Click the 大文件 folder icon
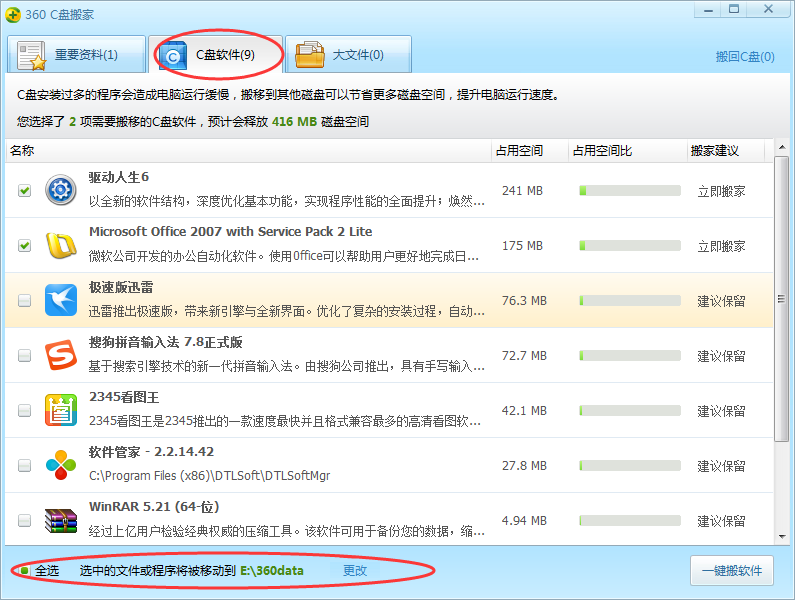Image resolution: width=795 pixels, height=600 pixels. tap(310, 55)
